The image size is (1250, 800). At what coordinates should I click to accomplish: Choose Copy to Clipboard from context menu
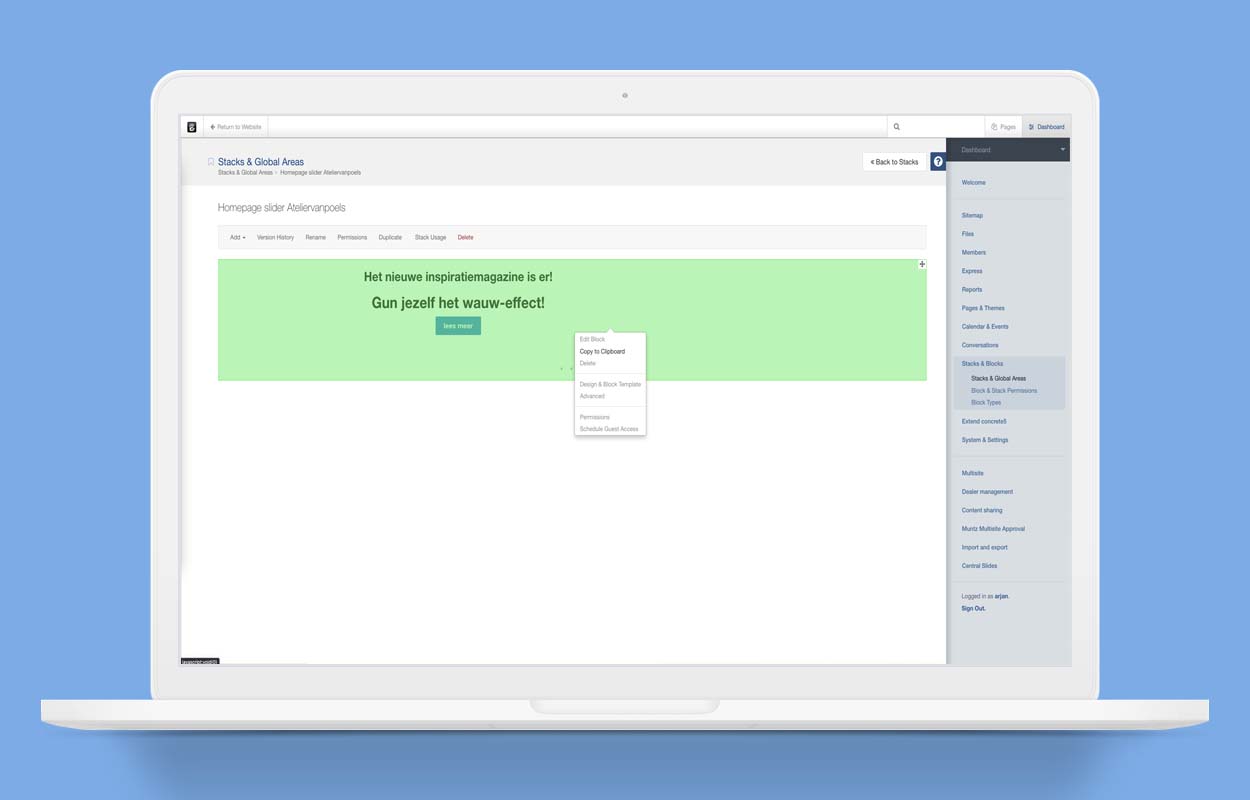[x=602, y=352]
